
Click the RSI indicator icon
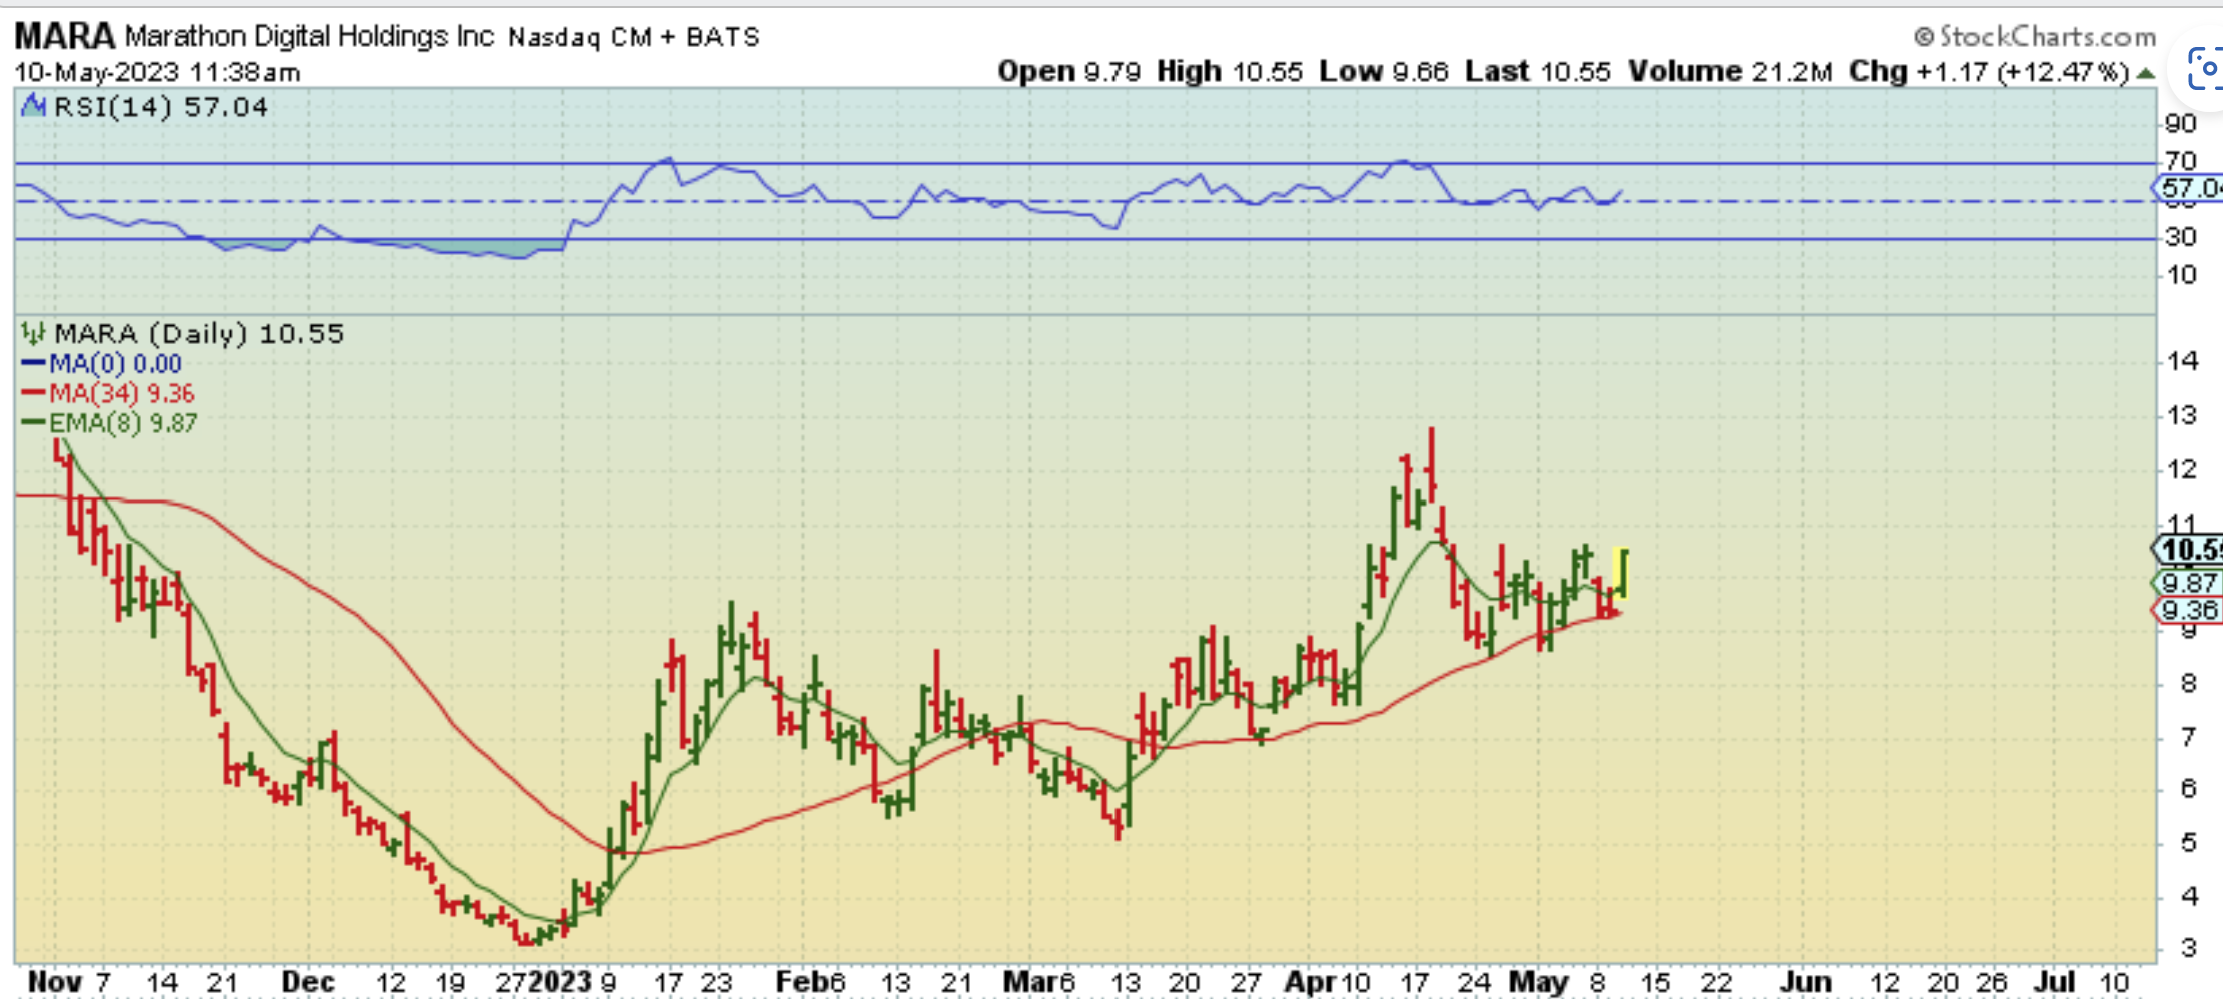pos(34,105)
